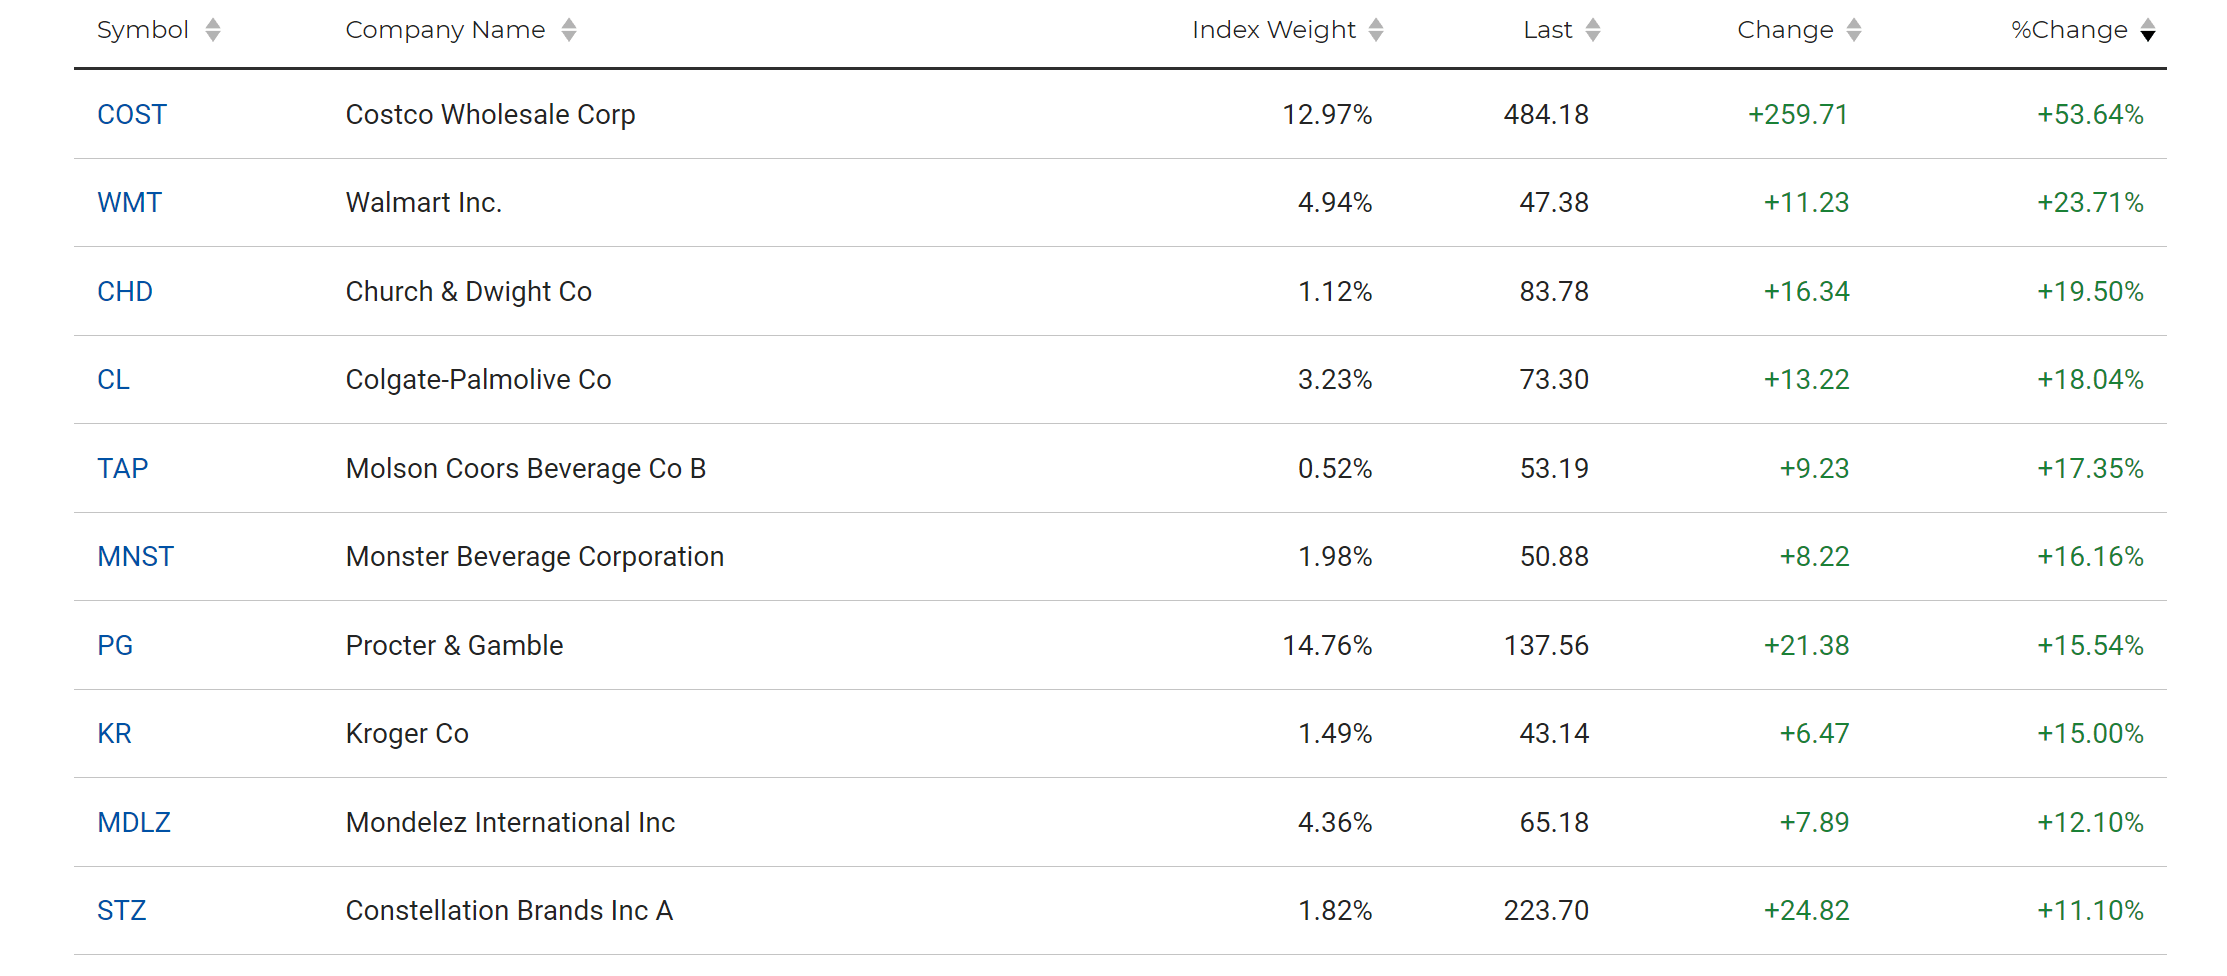Screen dimensions: 2227x976
Task: Open Procter & Gamble via PG link
Action: [115, 645]
